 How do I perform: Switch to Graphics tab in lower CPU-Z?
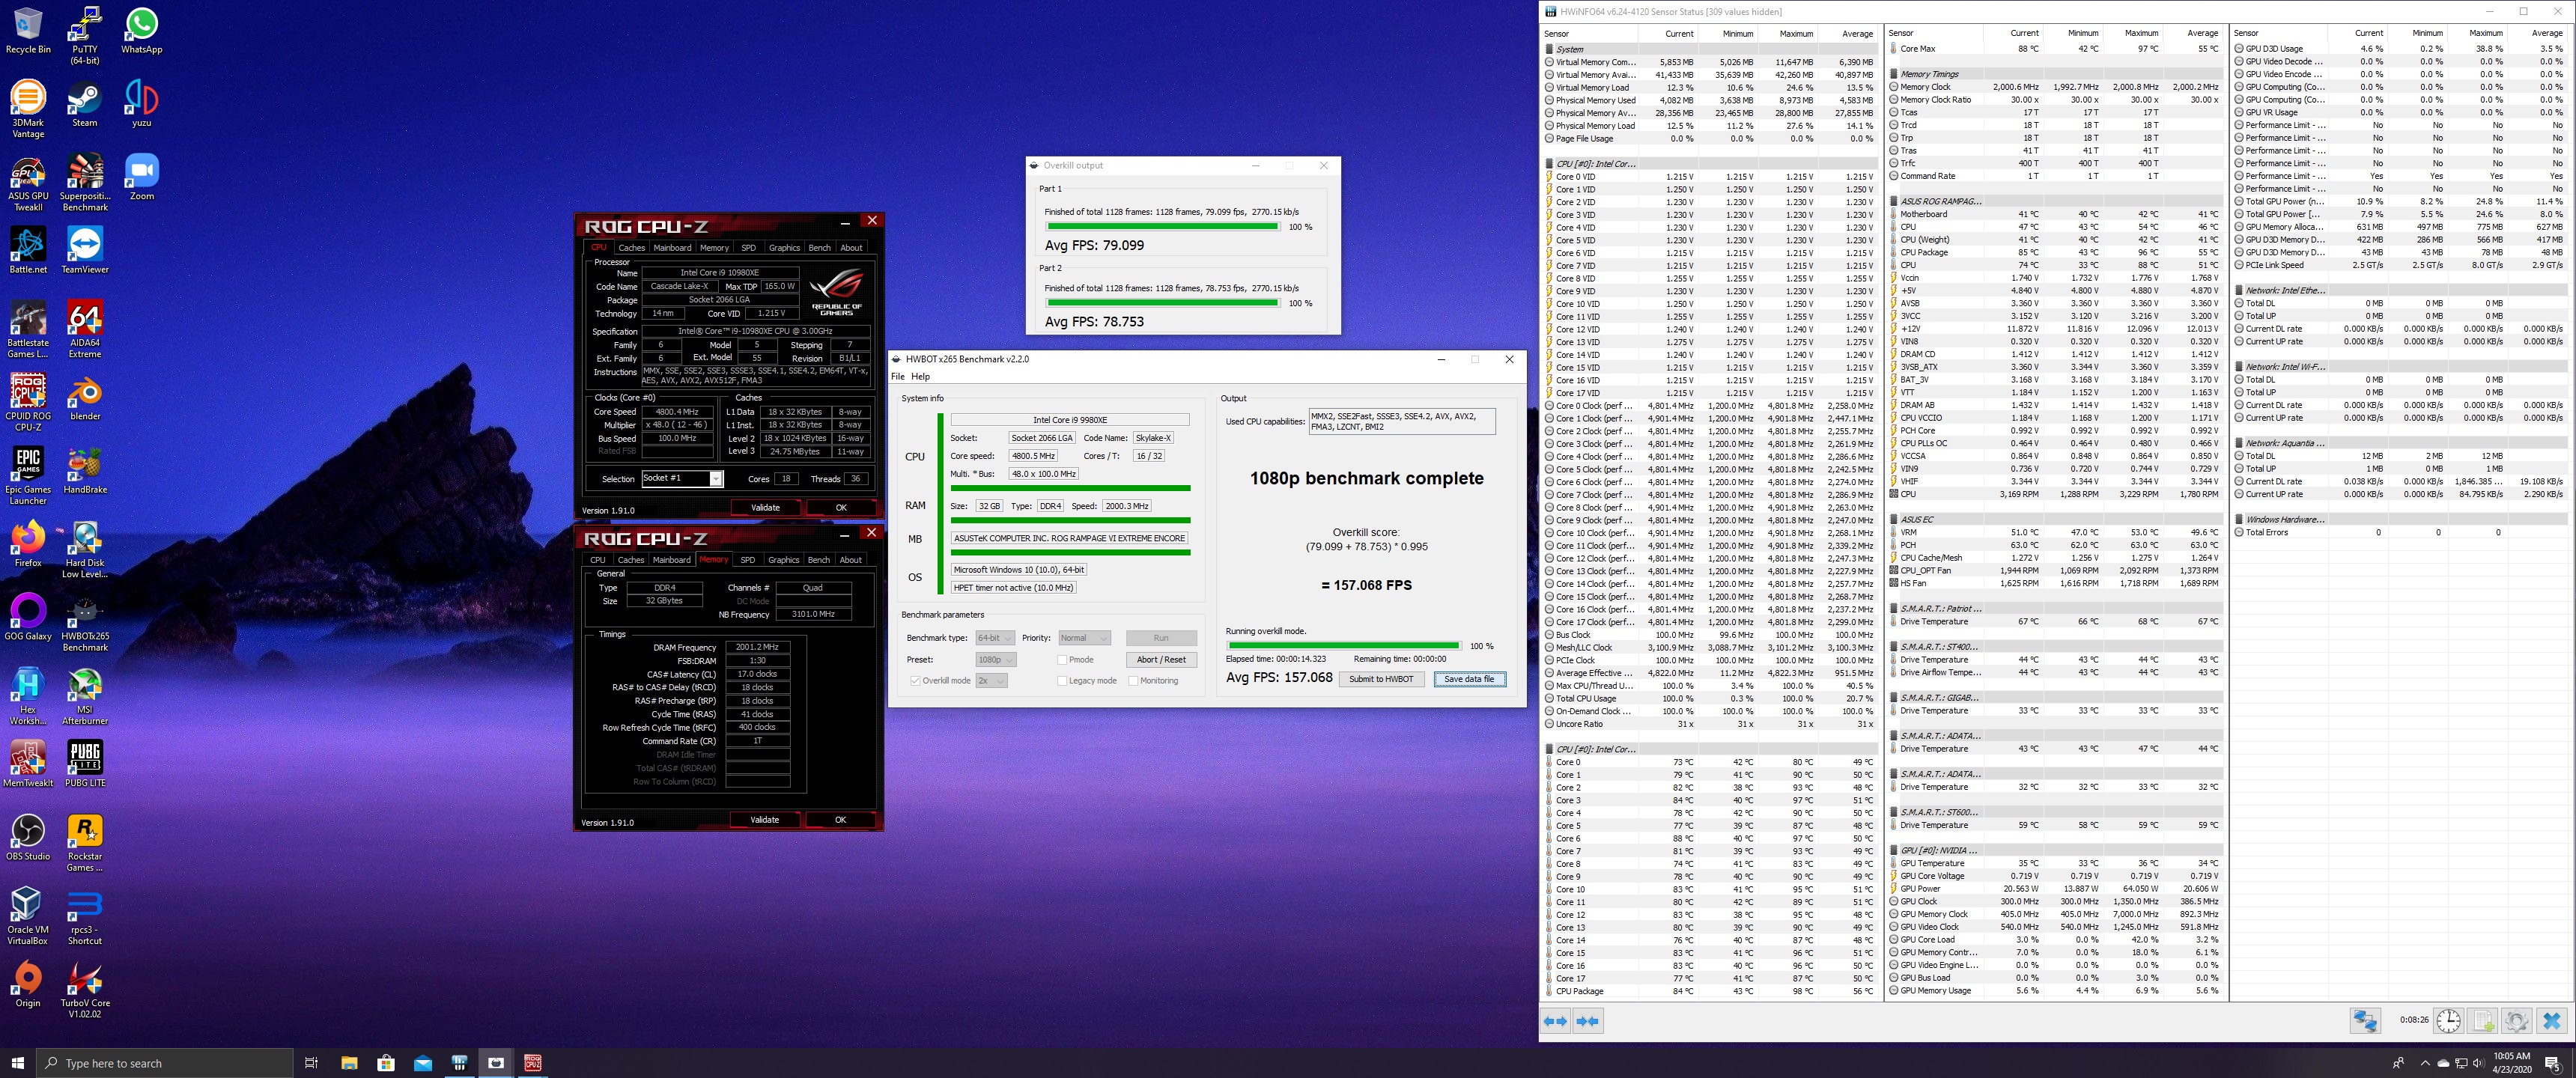click(x=784, y=560)
